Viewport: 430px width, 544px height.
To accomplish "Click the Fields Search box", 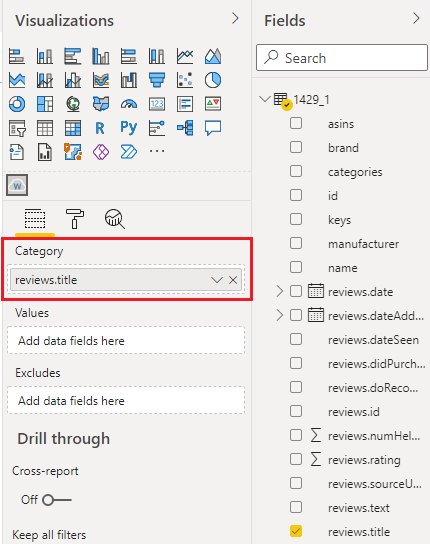I will click(342, 58).
